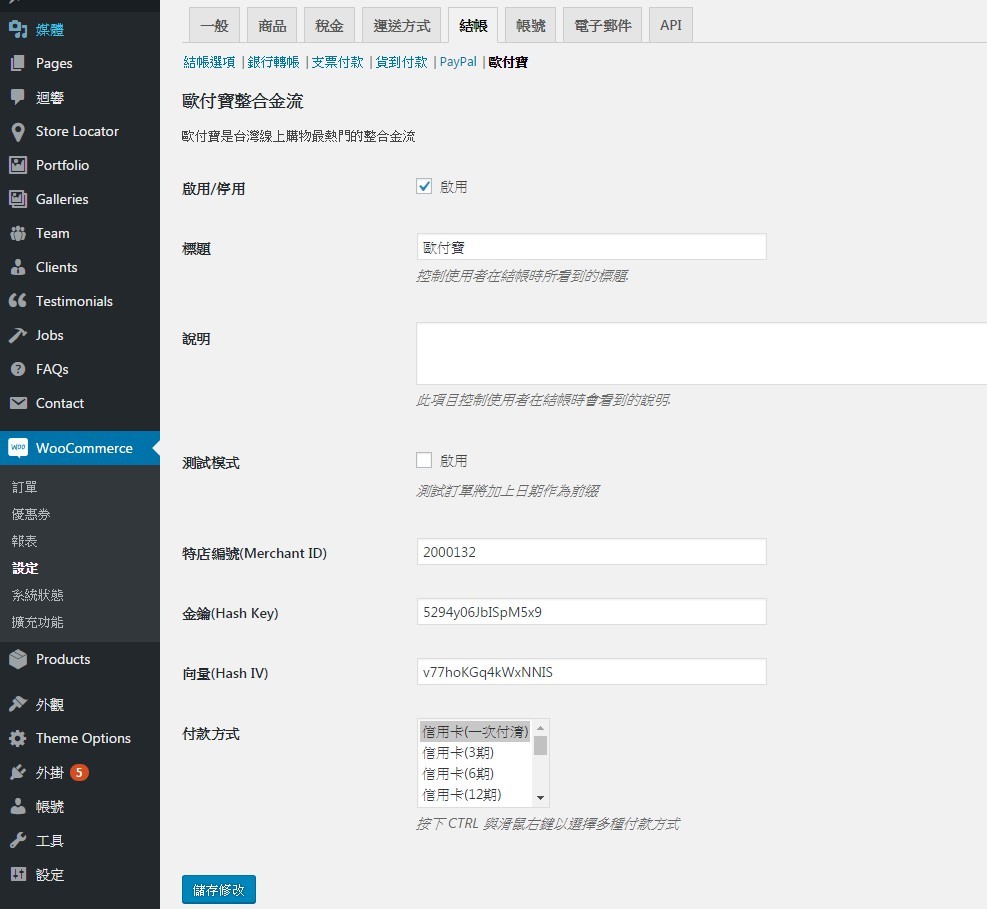
Task: Open the 結帳 checkout tab
Action: [x=473, y=25]
